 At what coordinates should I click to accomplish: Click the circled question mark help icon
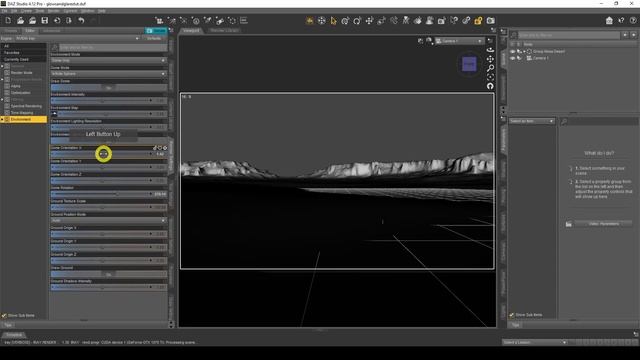[633, 20]
